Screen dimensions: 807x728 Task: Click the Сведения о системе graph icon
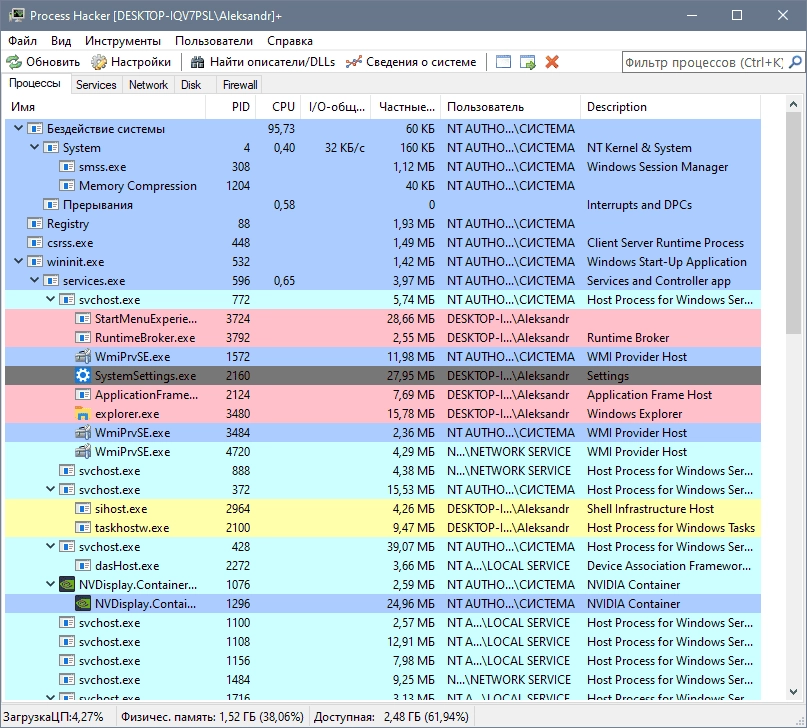click(354, 62)
